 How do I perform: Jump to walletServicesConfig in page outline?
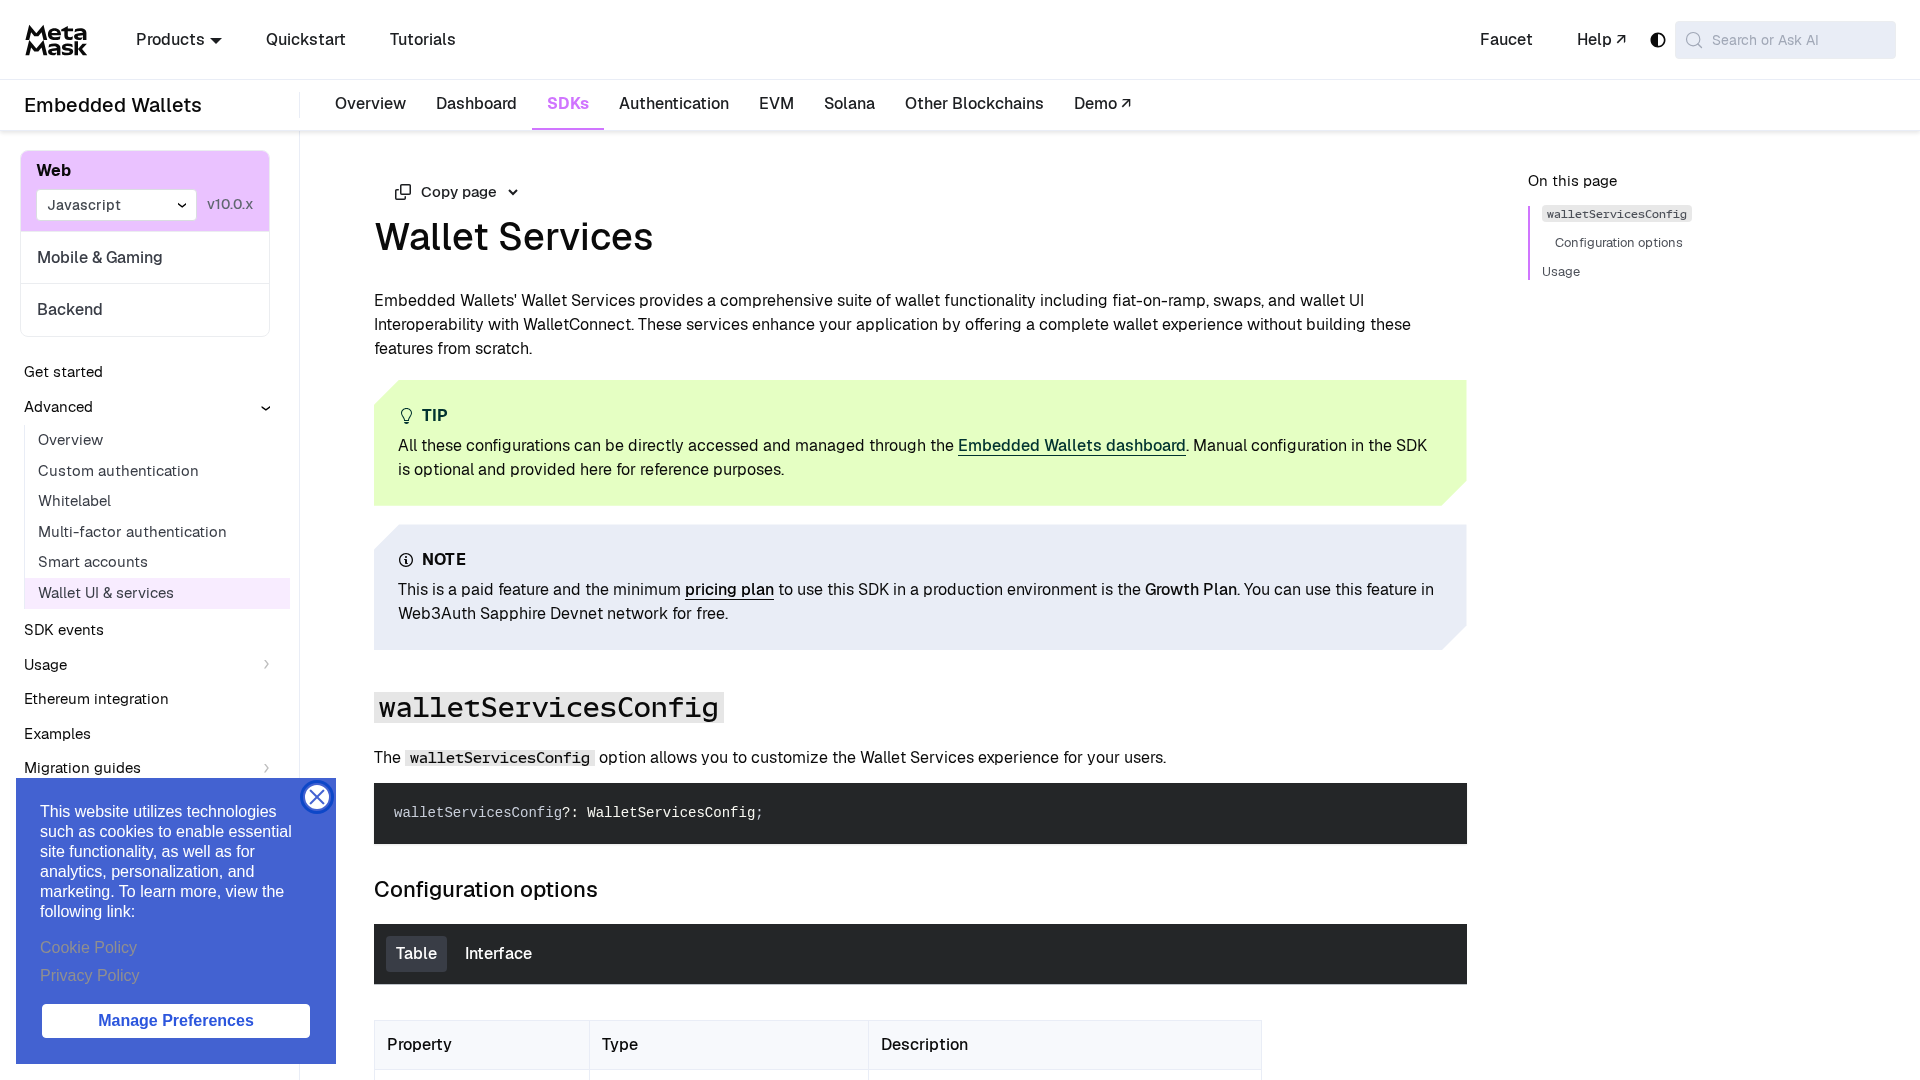tap(1616, 214)
